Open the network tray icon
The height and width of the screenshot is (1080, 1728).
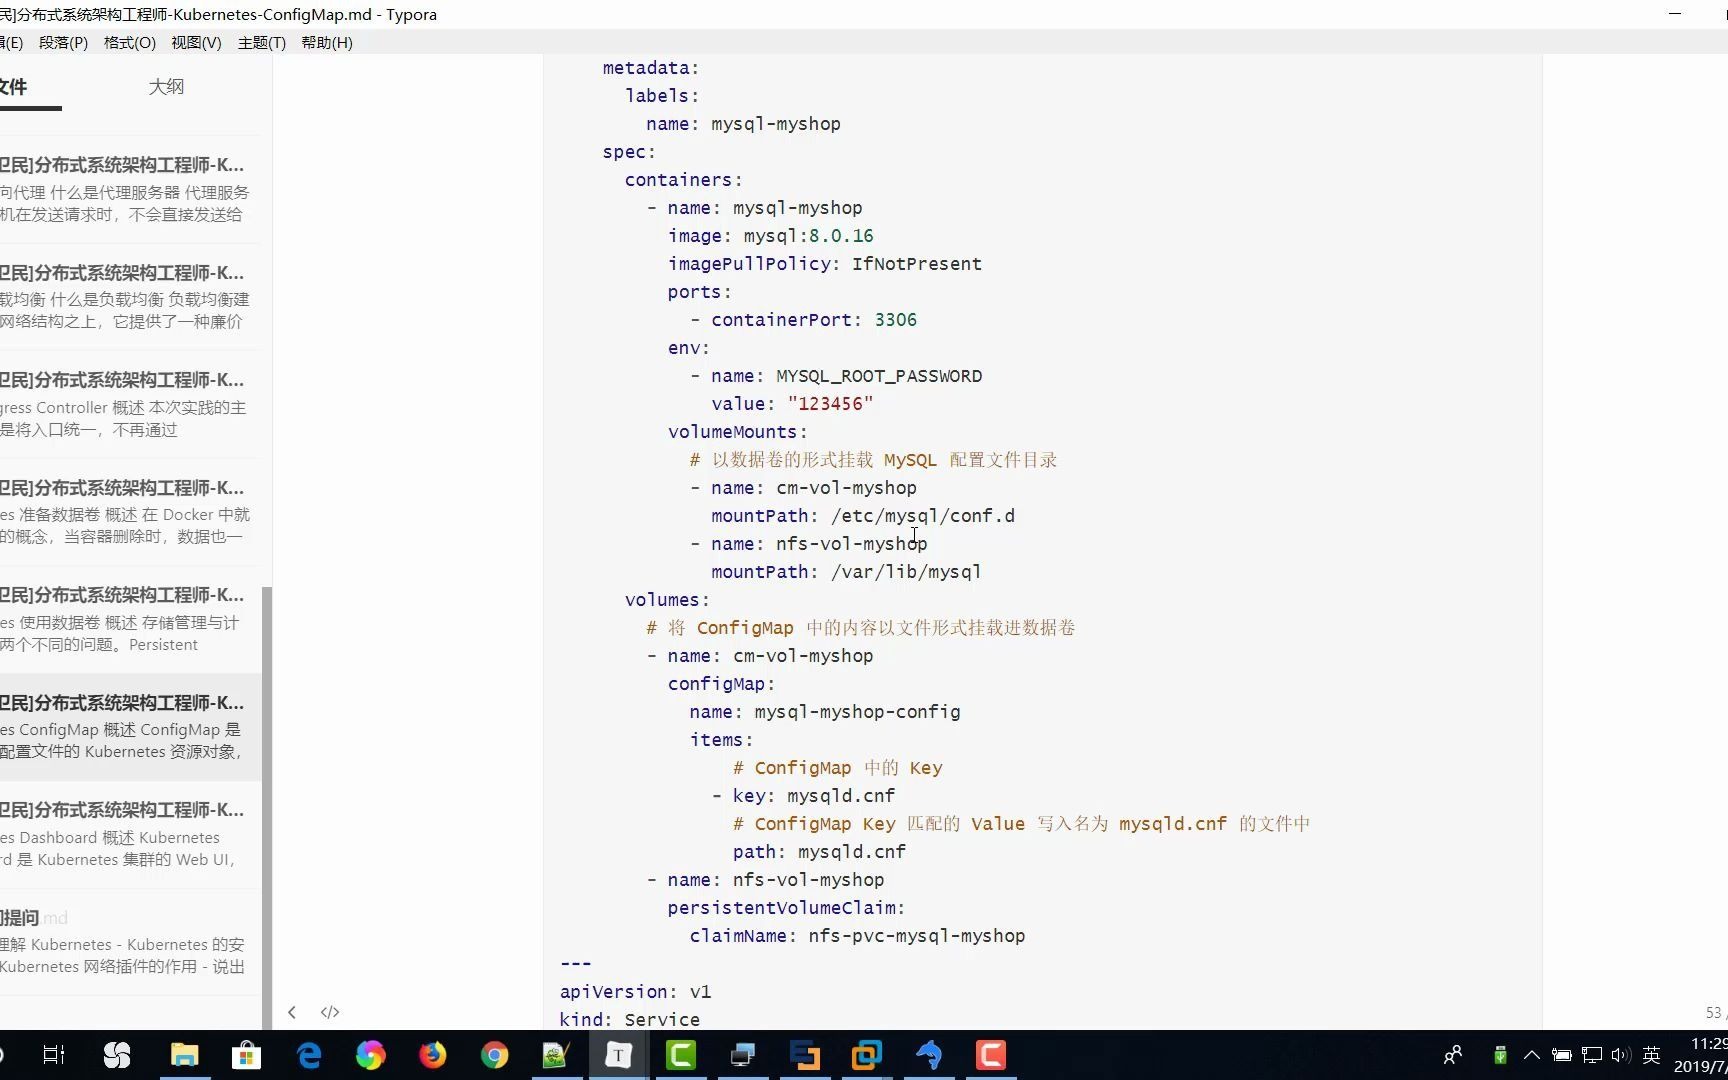point(1592,1055)
